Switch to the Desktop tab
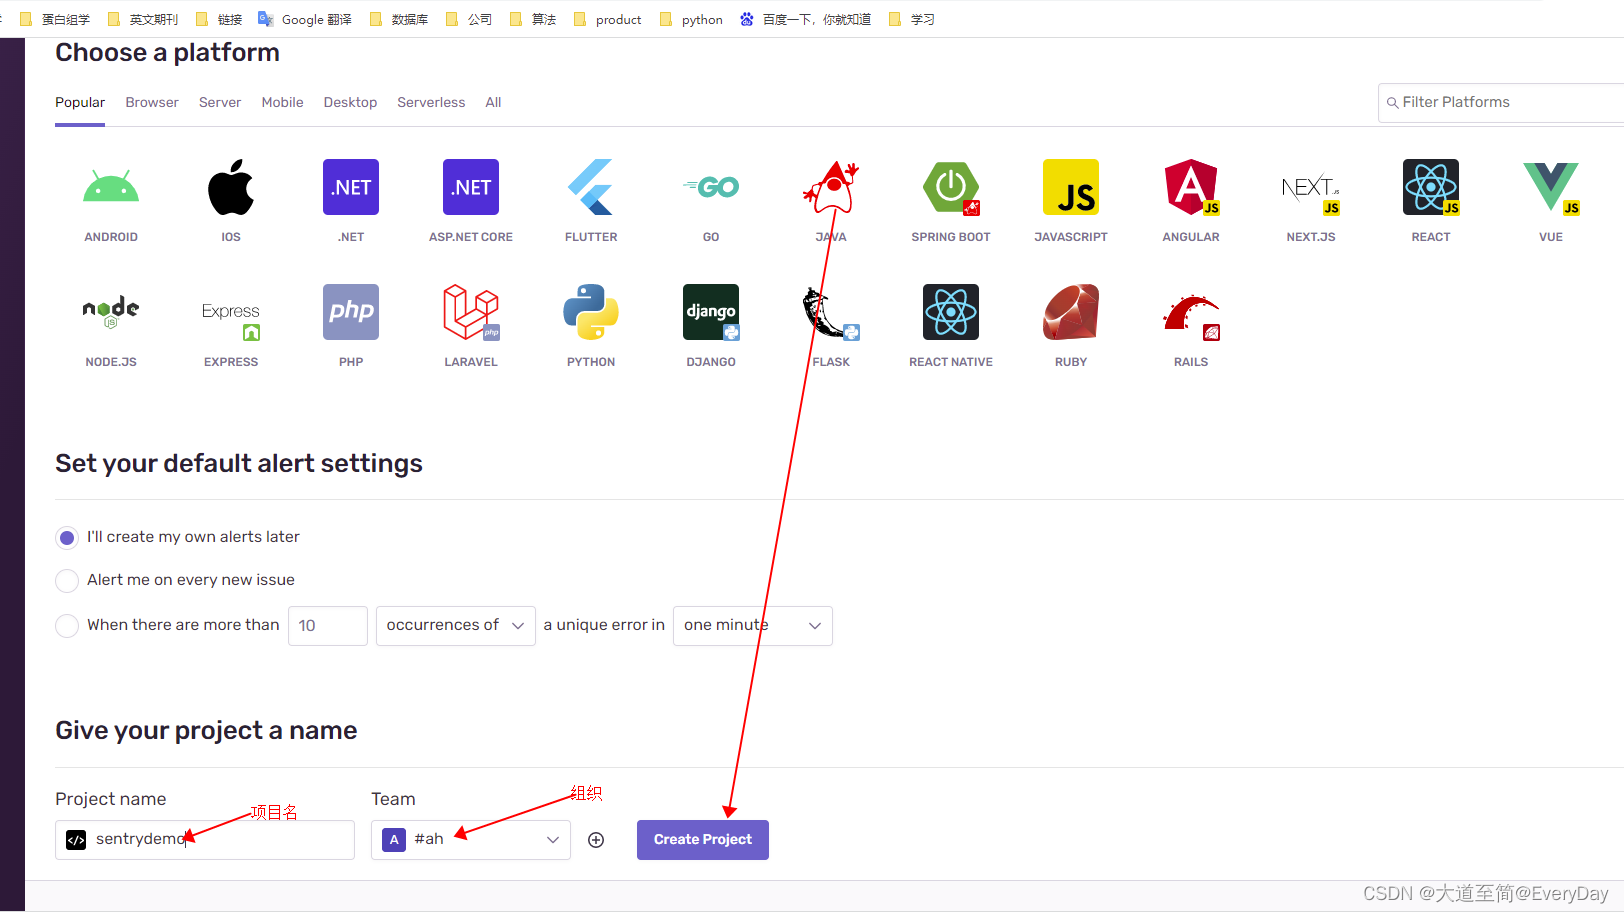Viewport: 1624px width, 913px height. coord(350,102)
